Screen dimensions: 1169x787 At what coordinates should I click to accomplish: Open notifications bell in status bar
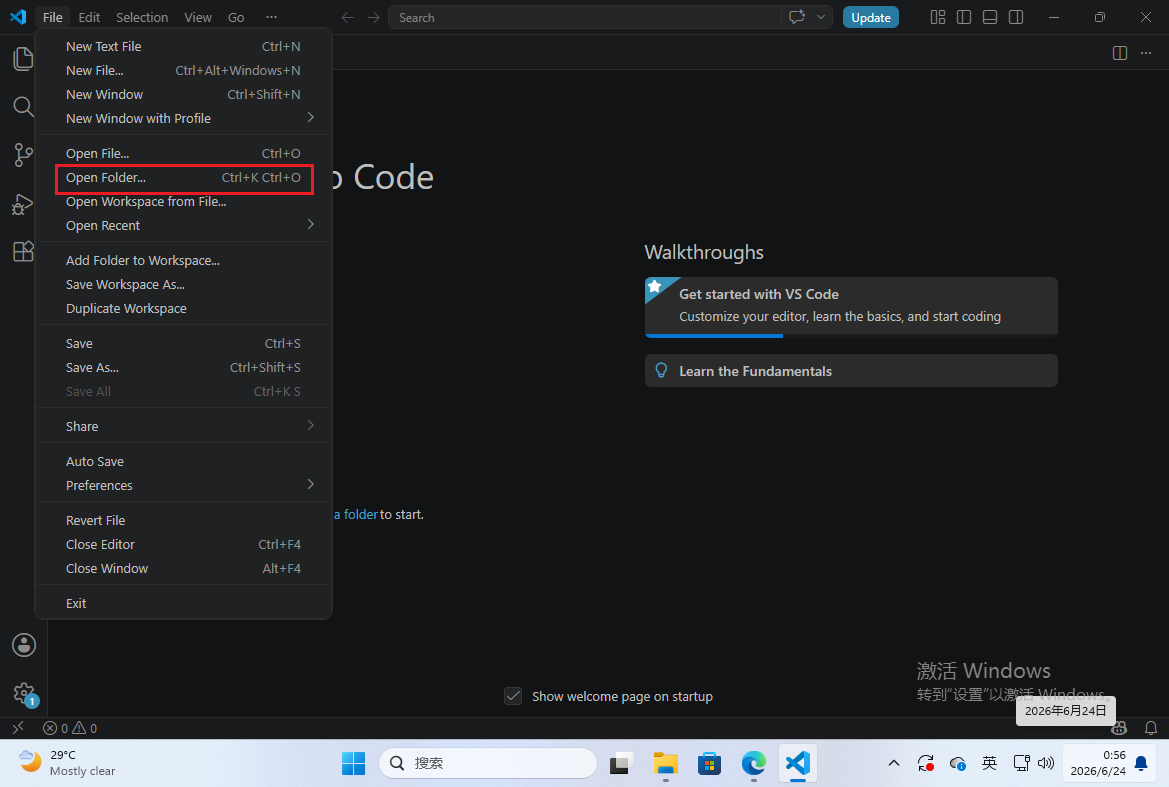[1151, 728]
